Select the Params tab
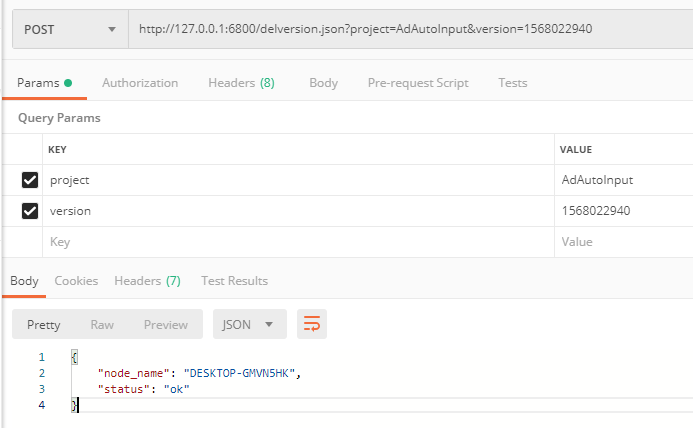 [x=44, y=83]
